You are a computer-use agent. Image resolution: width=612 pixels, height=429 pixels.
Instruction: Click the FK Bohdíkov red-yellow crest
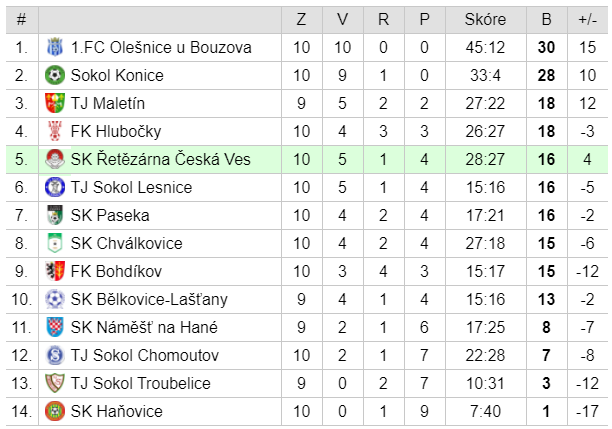click(55, 271)
